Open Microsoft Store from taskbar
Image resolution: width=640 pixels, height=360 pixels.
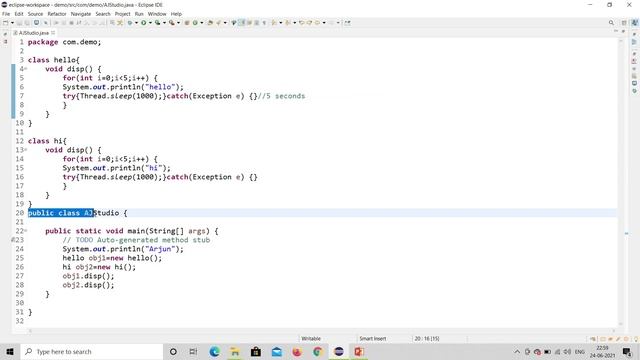click(x=256, y=351)
